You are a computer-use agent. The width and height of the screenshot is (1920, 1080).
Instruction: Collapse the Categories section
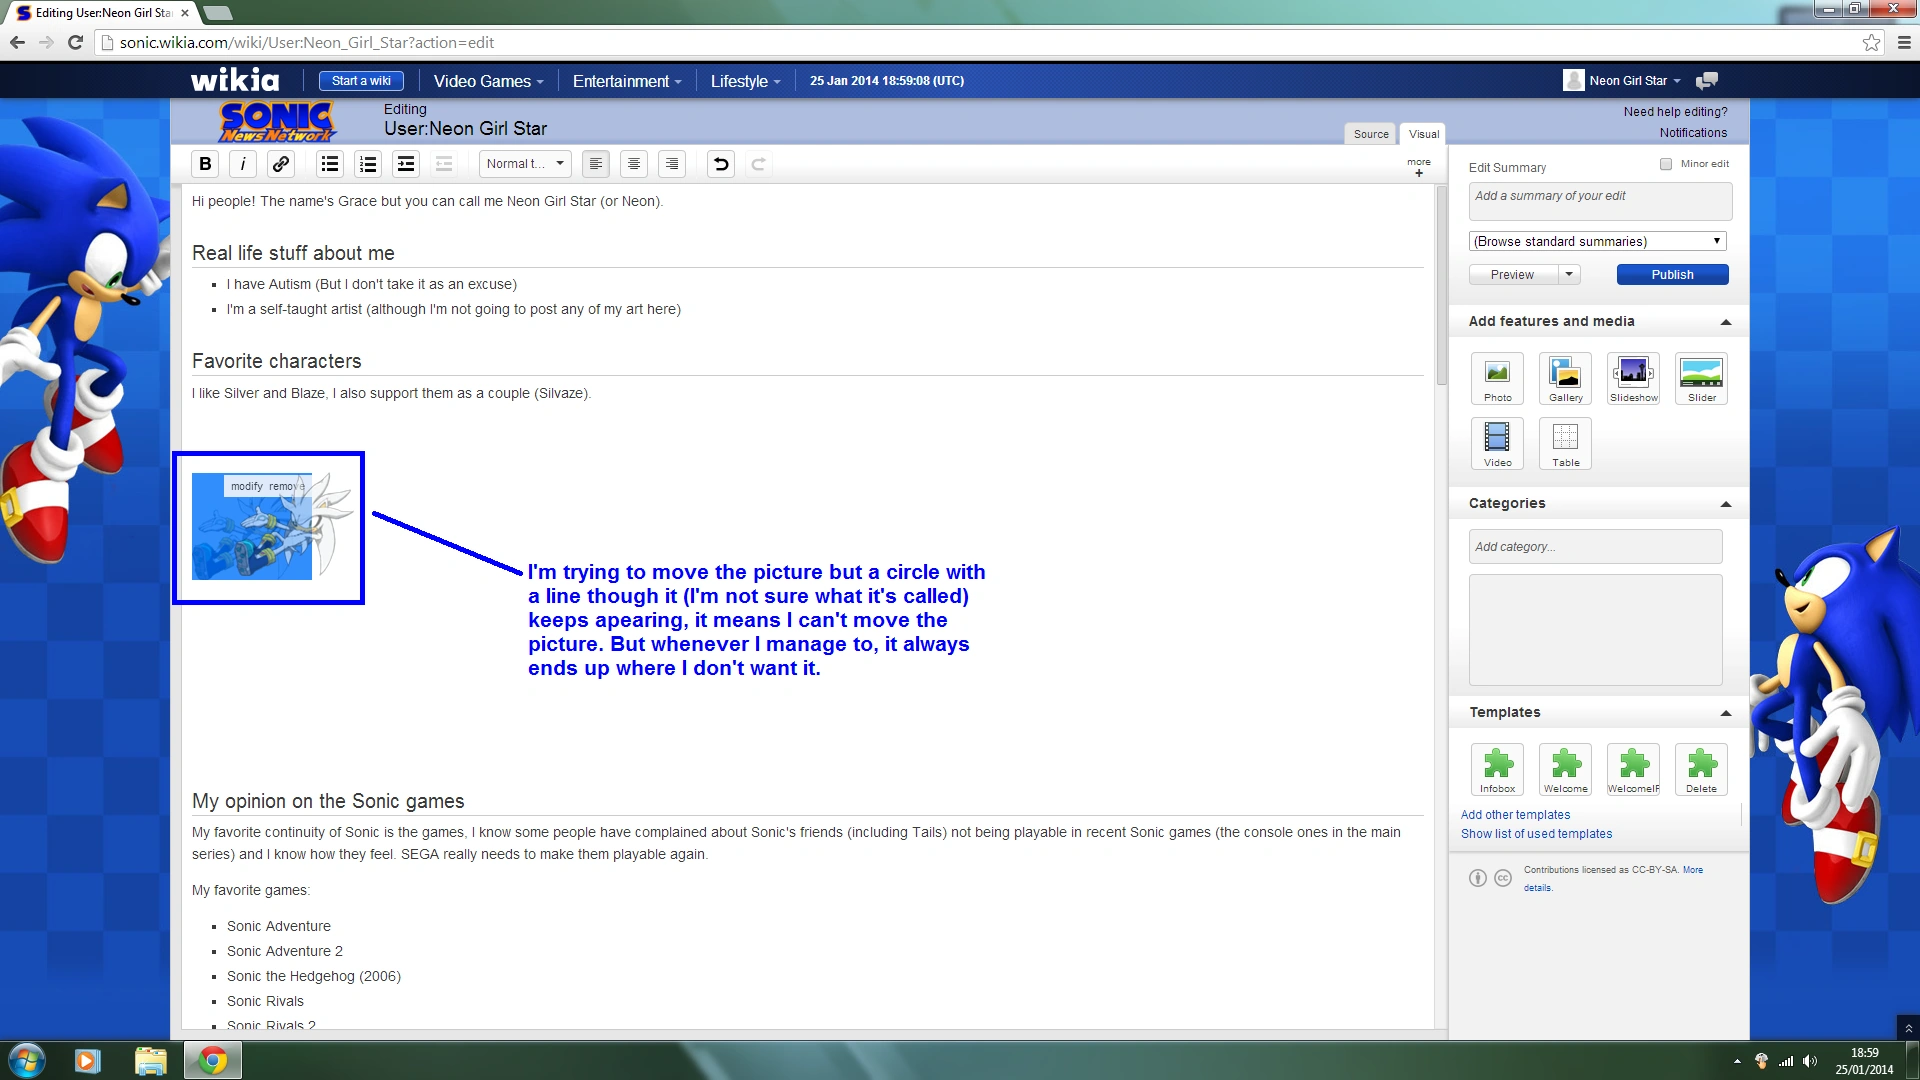point(1725,504)
